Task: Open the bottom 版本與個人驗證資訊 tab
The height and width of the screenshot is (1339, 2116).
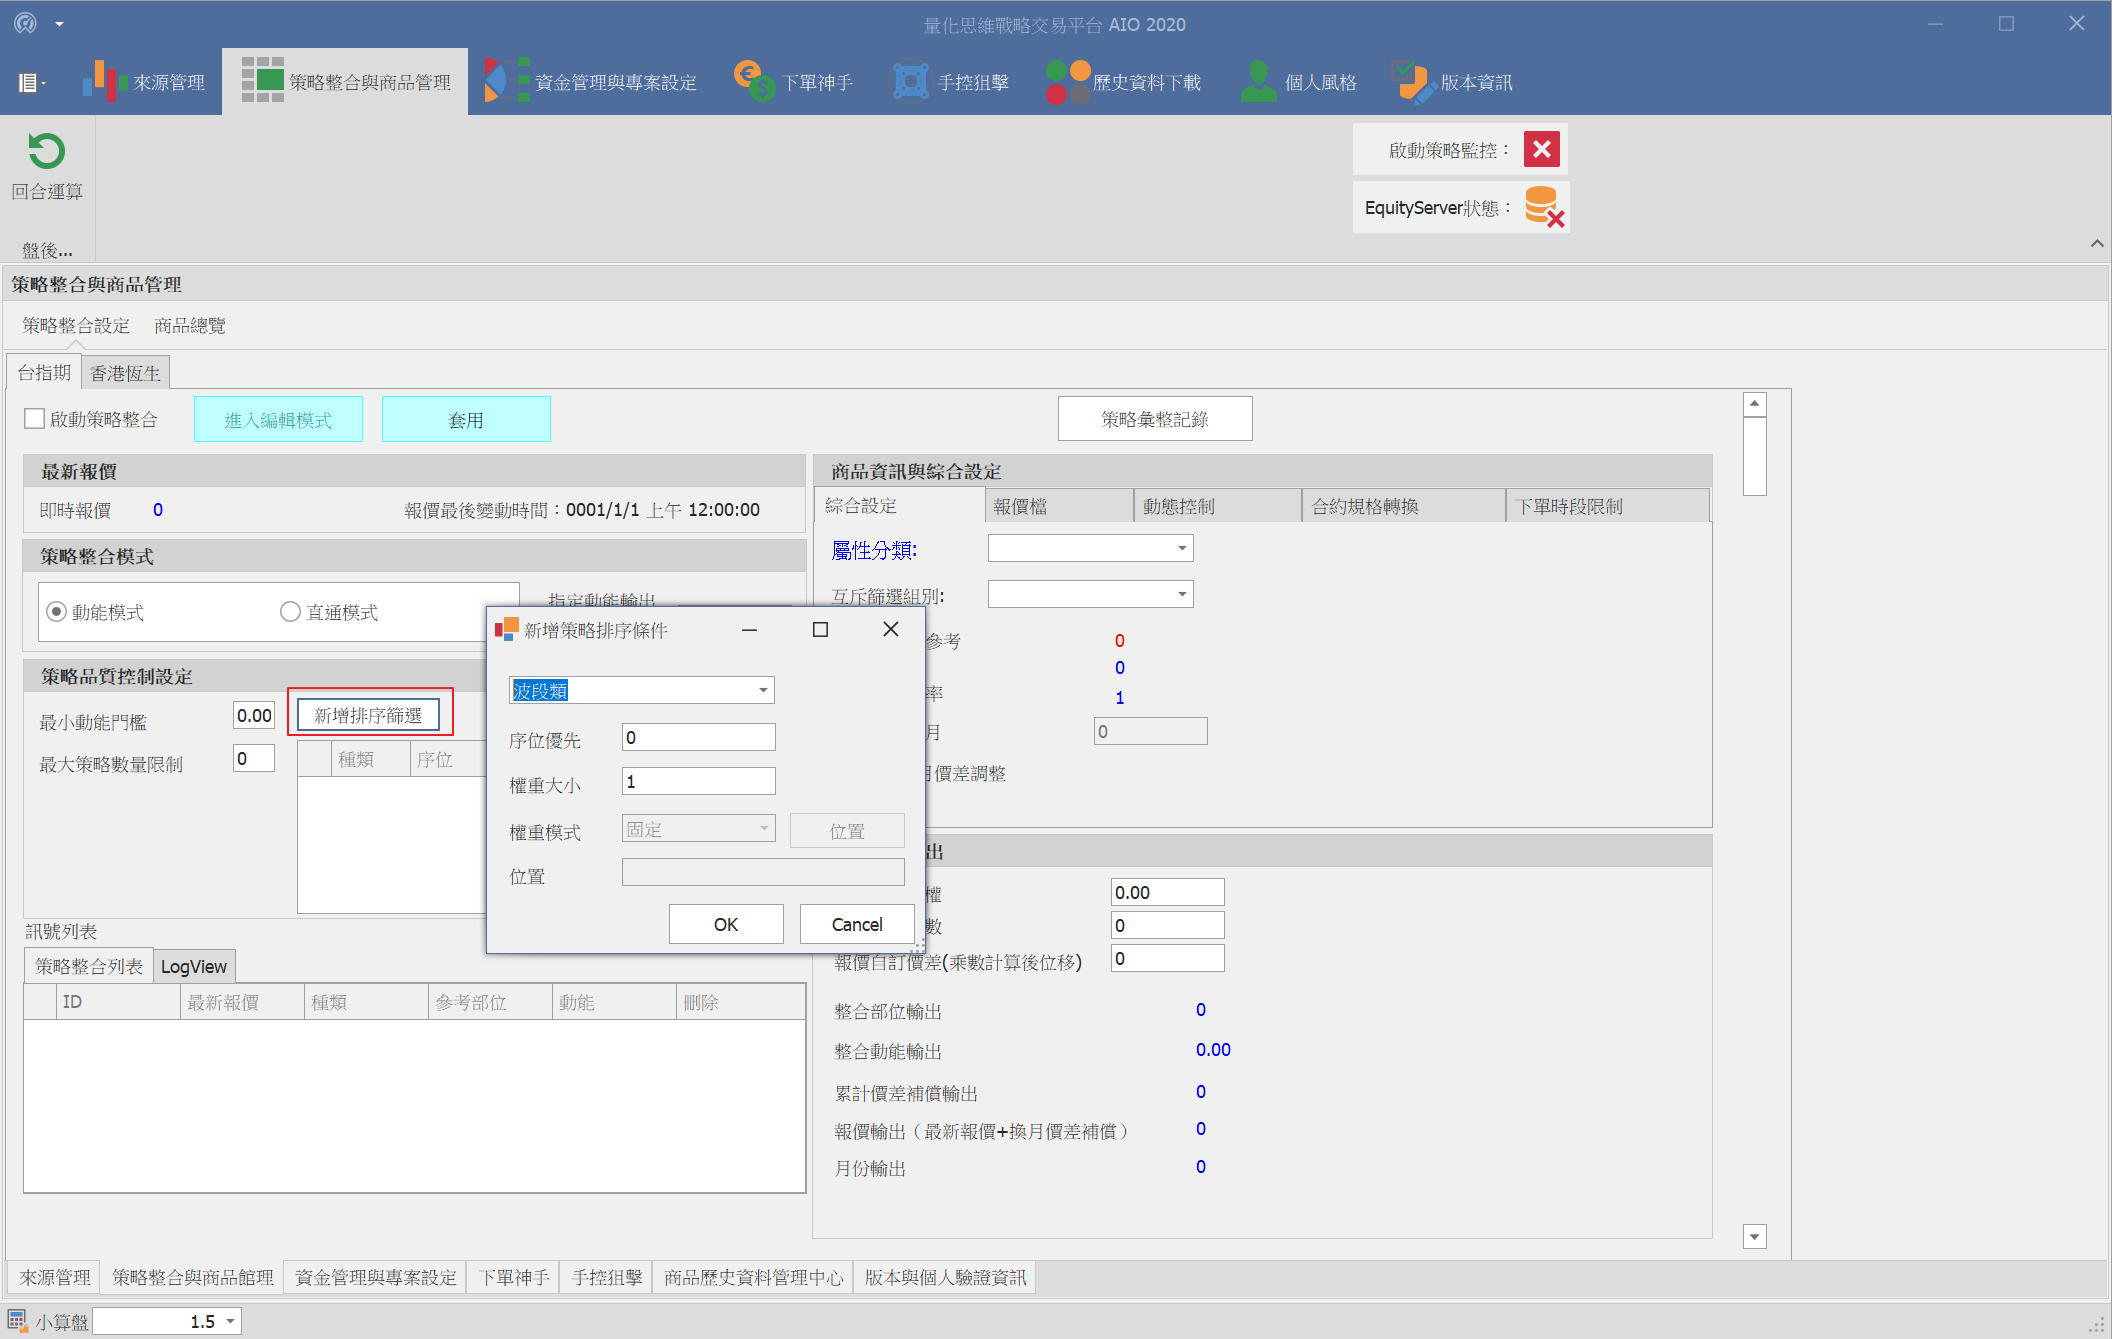Action: tap(945, 1277)
